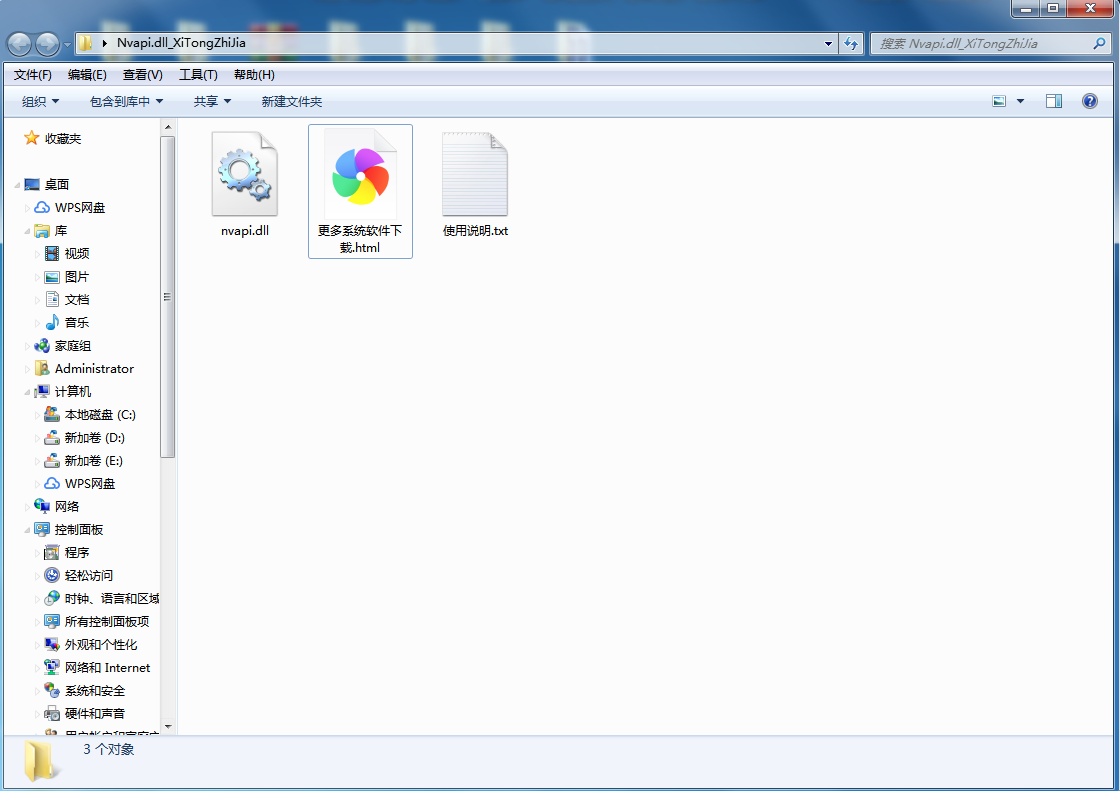Open the 工具(T) menu
Image resolution: width=1120 pixels, height=791 pixels.
(x=198, y=74)
